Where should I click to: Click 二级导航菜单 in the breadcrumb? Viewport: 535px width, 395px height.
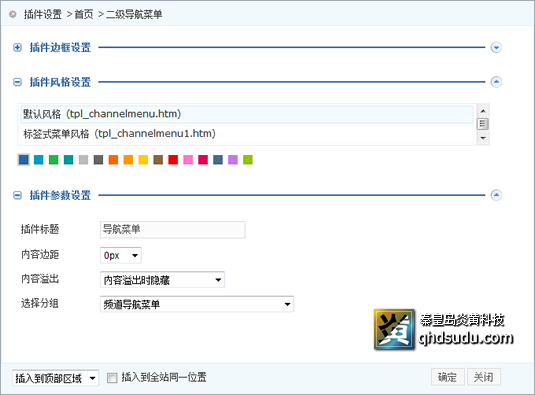point(134,14)
